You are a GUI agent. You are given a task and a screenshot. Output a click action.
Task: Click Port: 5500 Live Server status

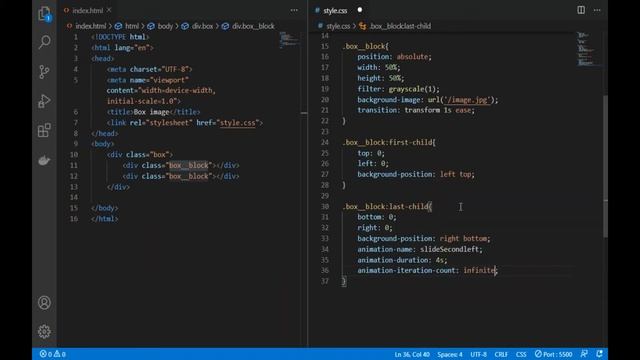click(x=553, y=354)
